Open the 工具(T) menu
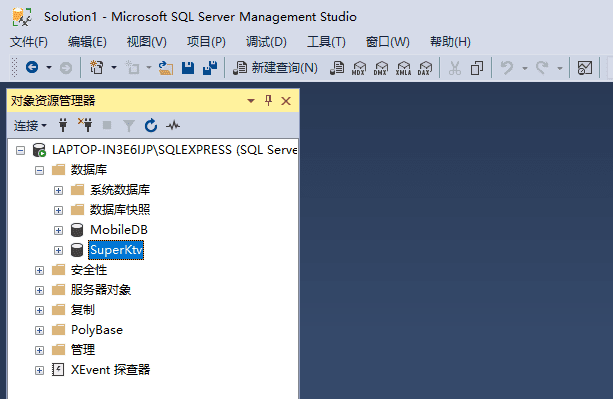613x399 pixels. (326, 41)
